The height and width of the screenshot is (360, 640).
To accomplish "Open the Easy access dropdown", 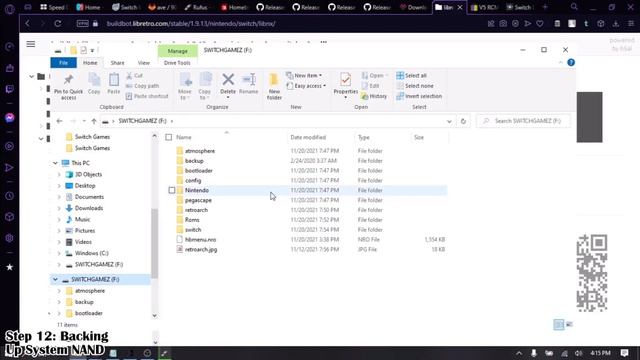I will [x=306, y=86].
